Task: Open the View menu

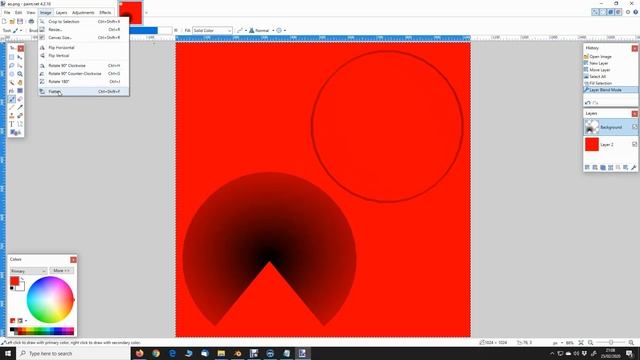Action: [x=31, y=13]
